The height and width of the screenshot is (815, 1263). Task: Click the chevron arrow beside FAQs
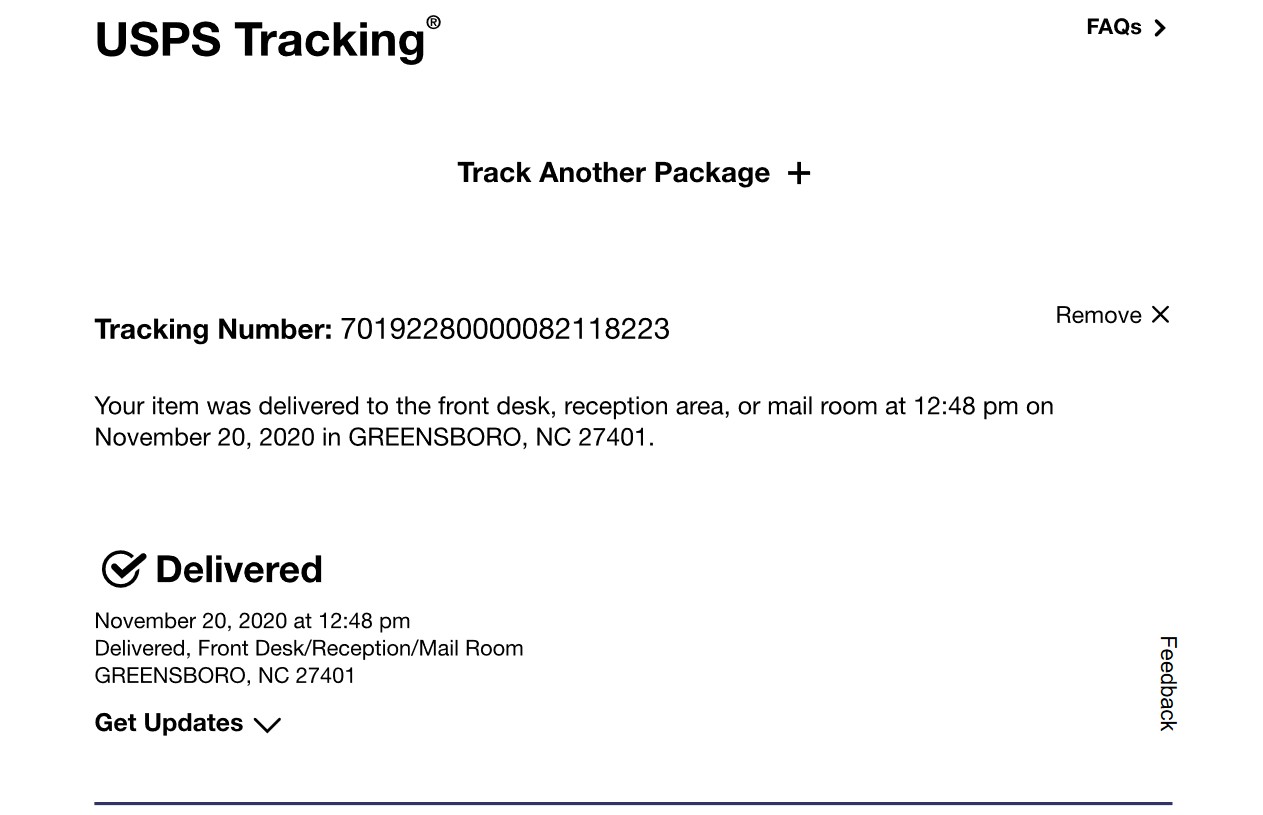pyautogui.click(x=1159, y=28)
